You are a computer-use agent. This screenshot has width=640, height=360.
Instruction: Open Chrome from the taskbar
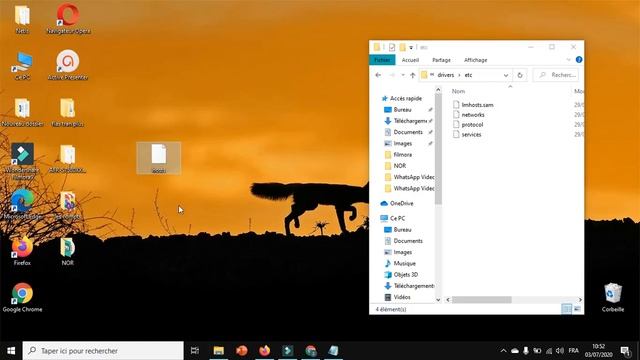coord(311,351)
